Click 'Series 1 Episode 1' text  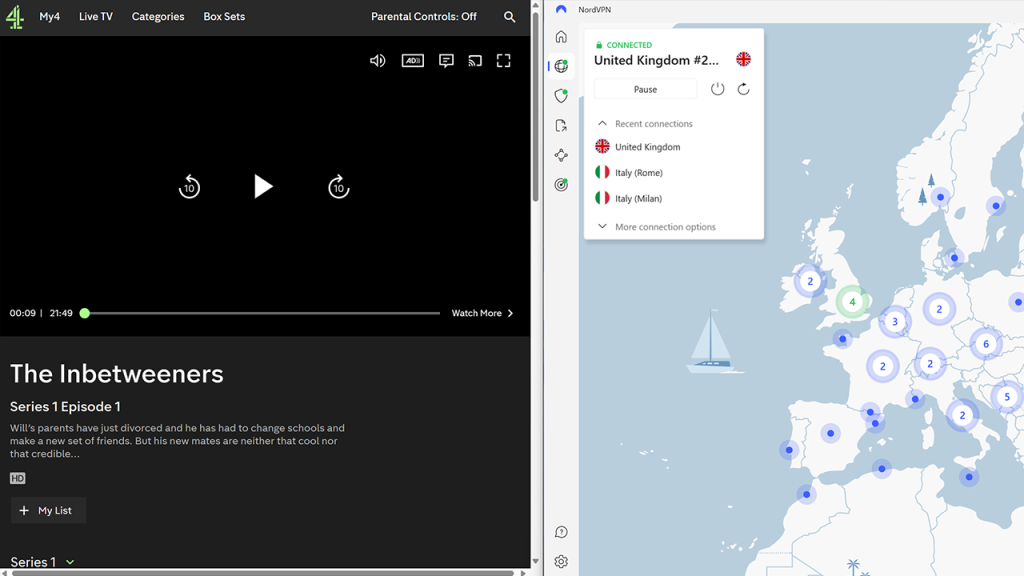[65, 407]
